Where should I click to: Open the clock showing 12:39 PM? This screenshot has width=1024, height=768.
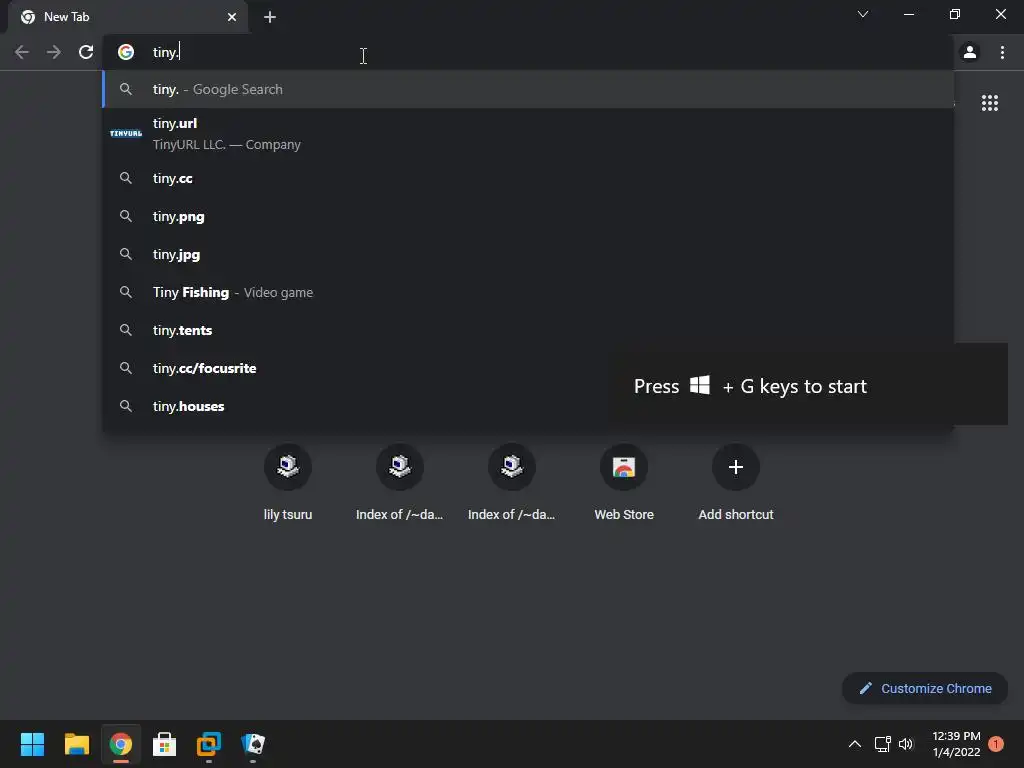tap(956, 744)
